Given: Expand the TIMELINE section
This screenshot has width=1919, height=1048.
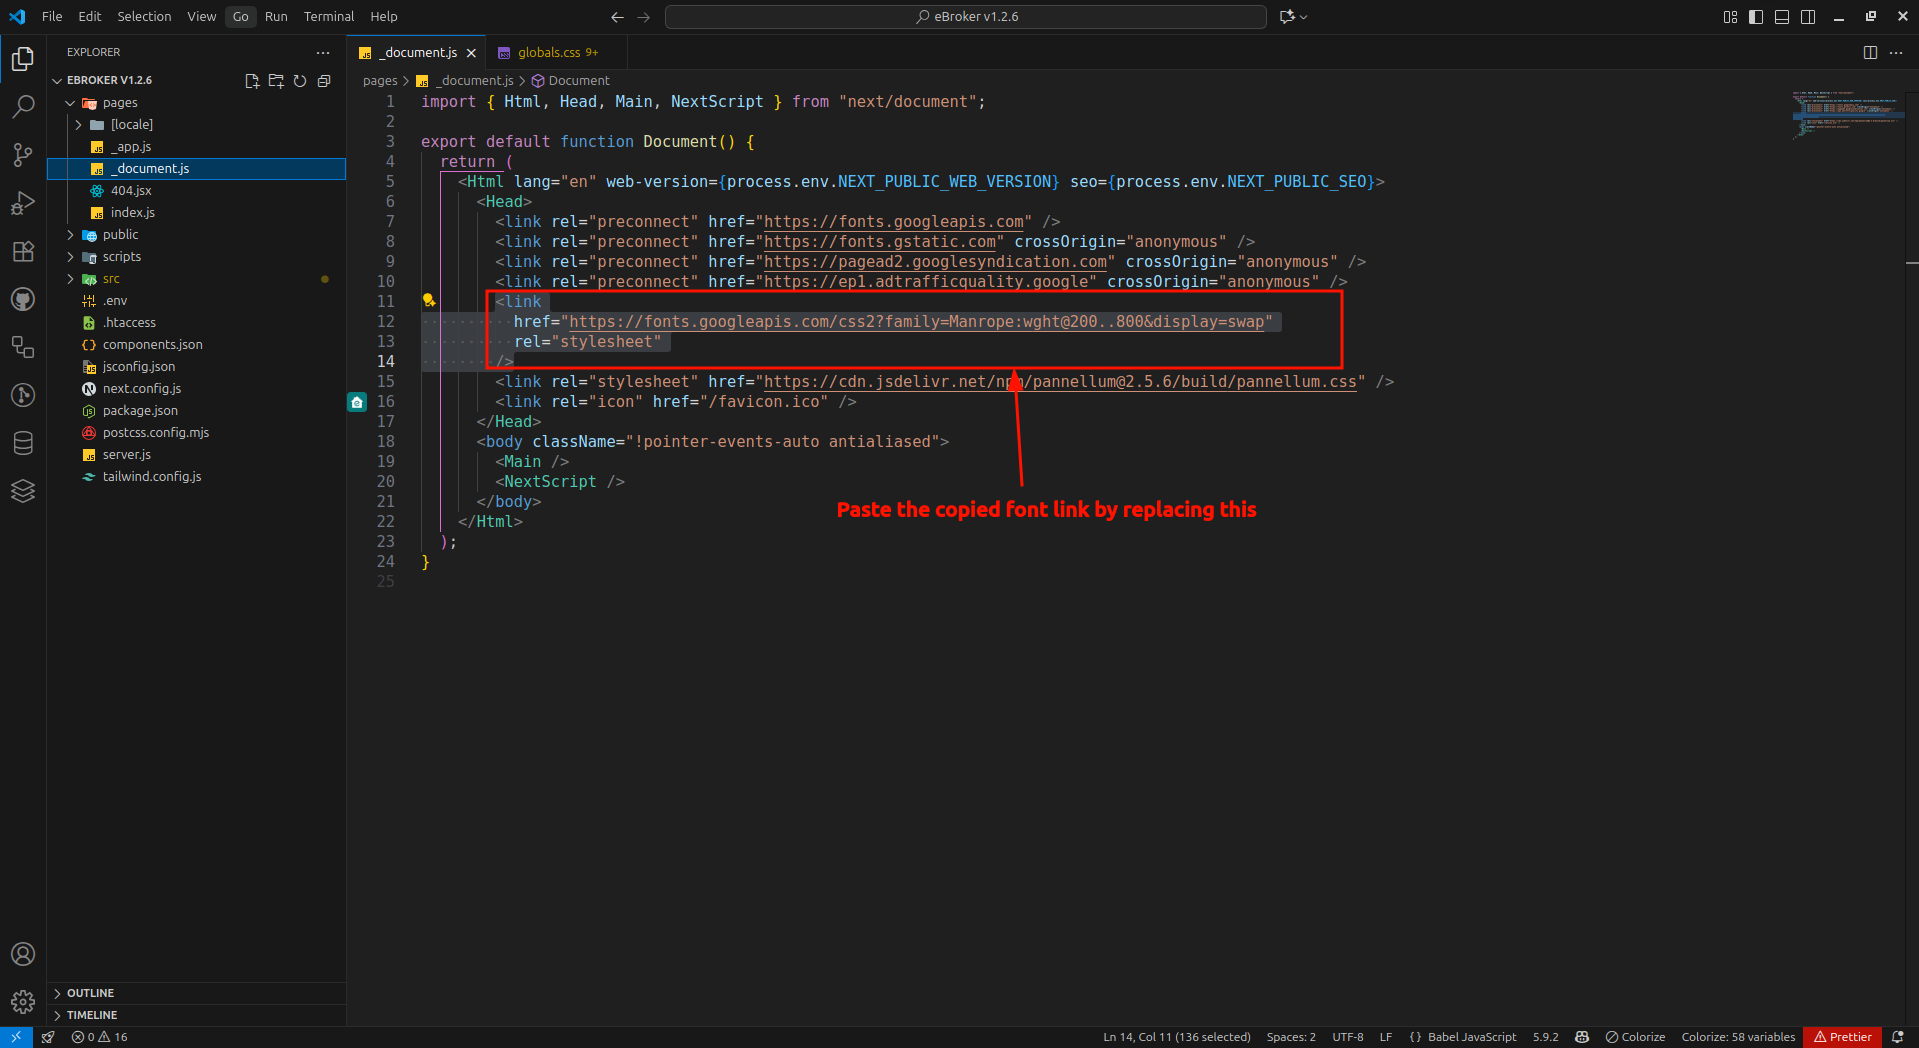Looking at the screenshot, I should [x=92, y=1015].
